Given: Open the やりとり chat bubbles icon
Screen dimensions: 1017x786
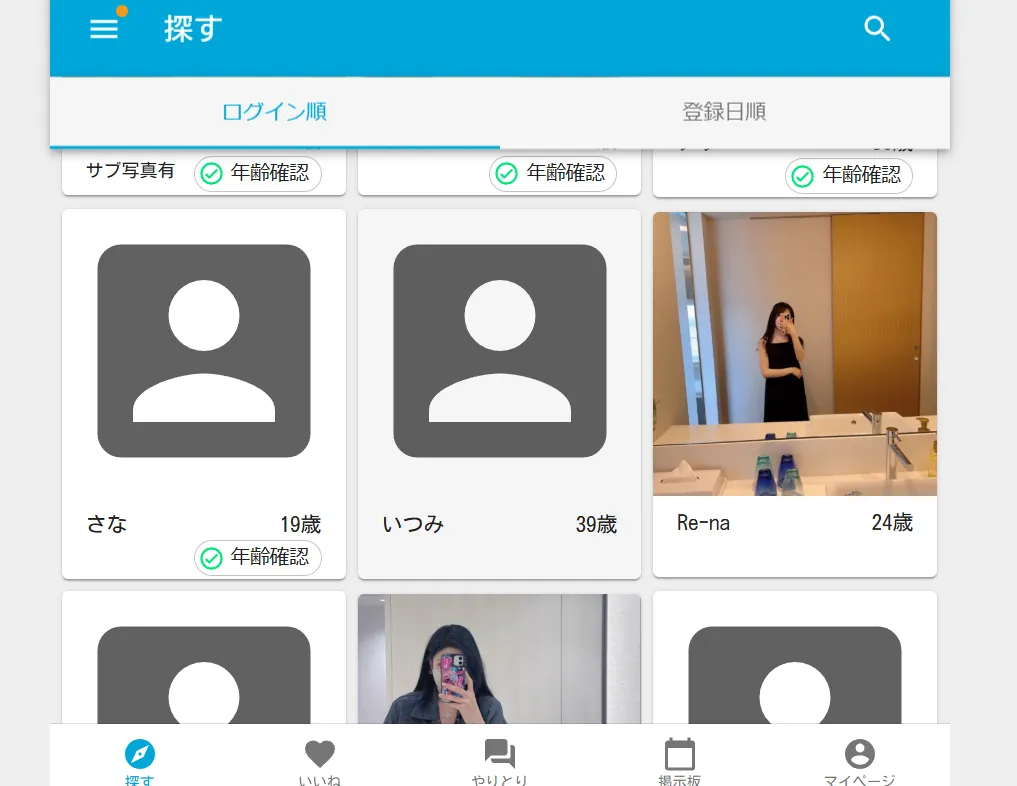Looking at the screenshot, I should tap(499, 754).
